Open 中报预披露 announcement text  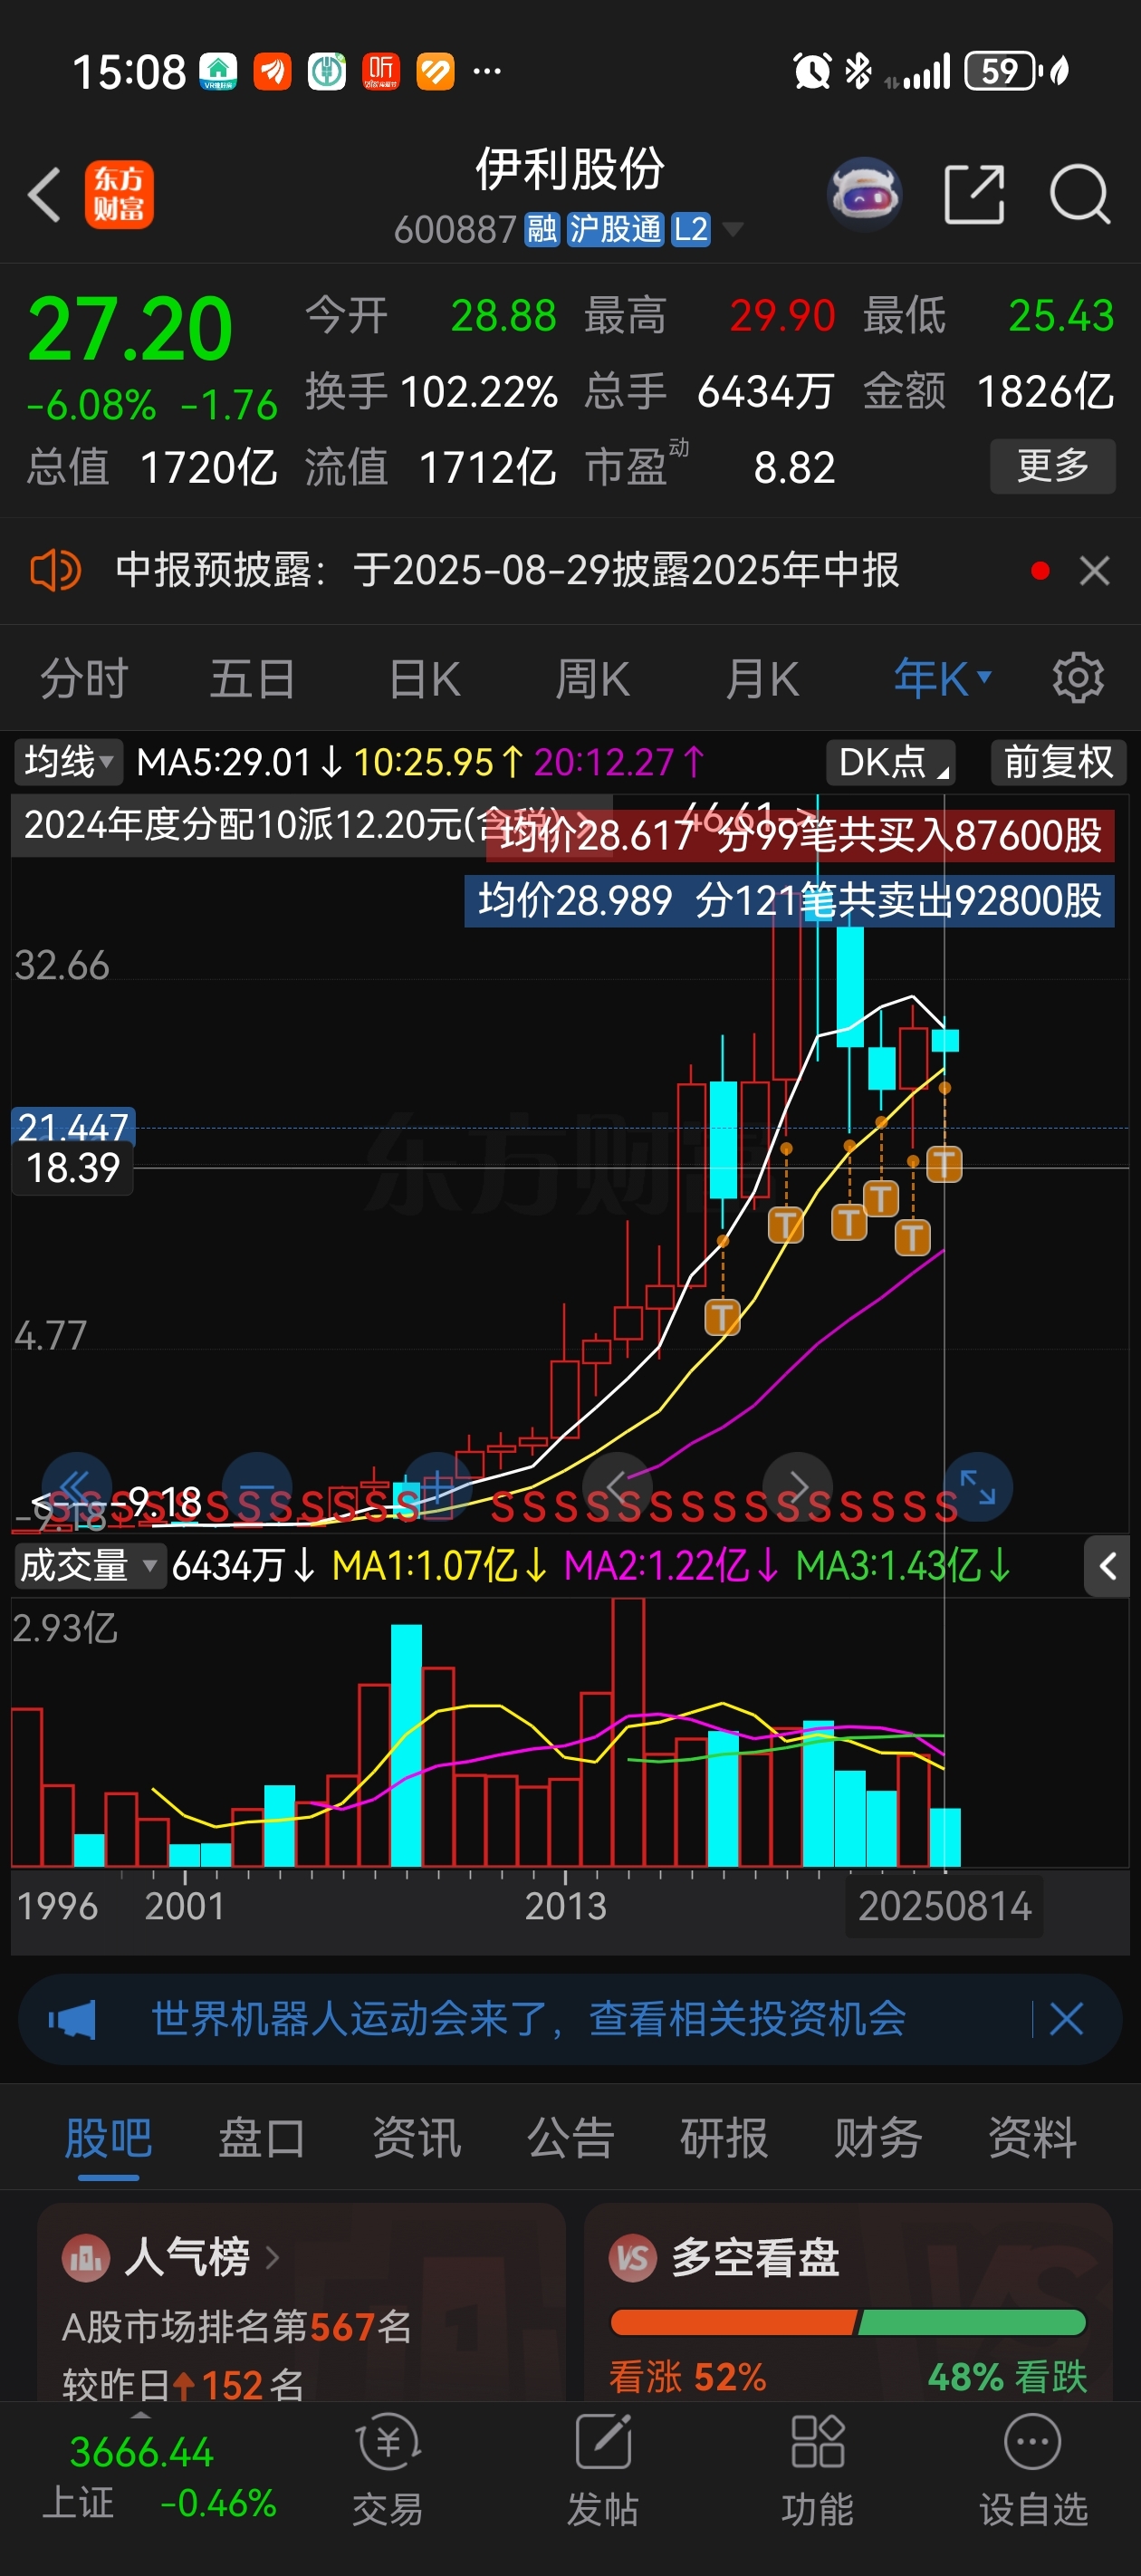[x=508, y=571]
